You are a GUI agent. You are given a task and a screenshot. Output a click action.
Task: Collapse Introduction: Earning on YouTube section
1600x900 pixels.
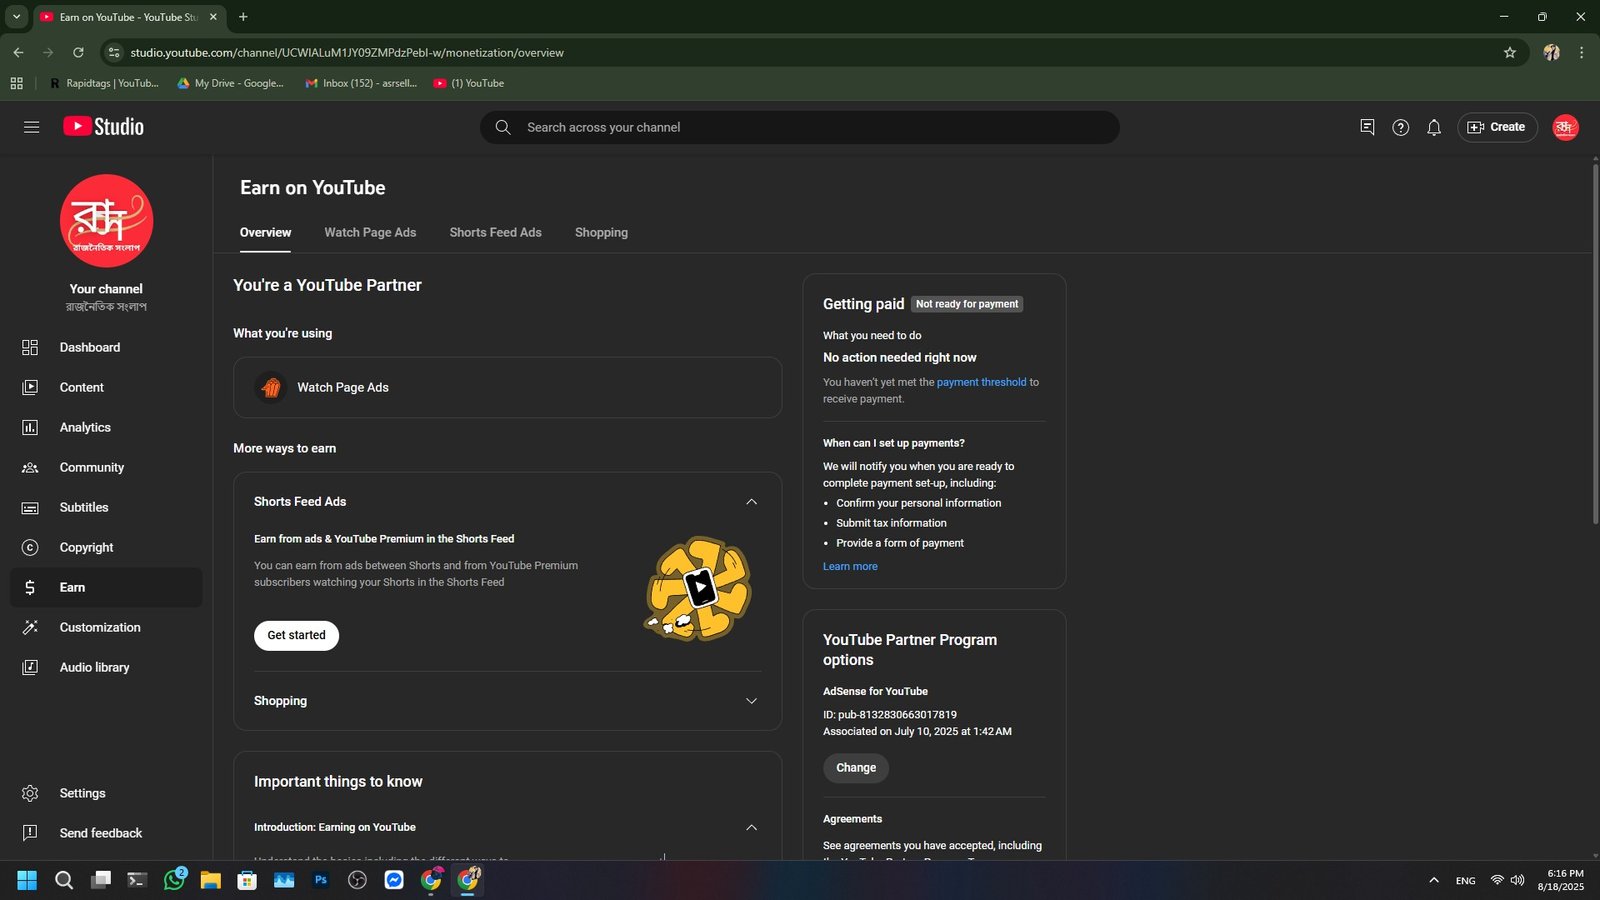pos(751,828)
